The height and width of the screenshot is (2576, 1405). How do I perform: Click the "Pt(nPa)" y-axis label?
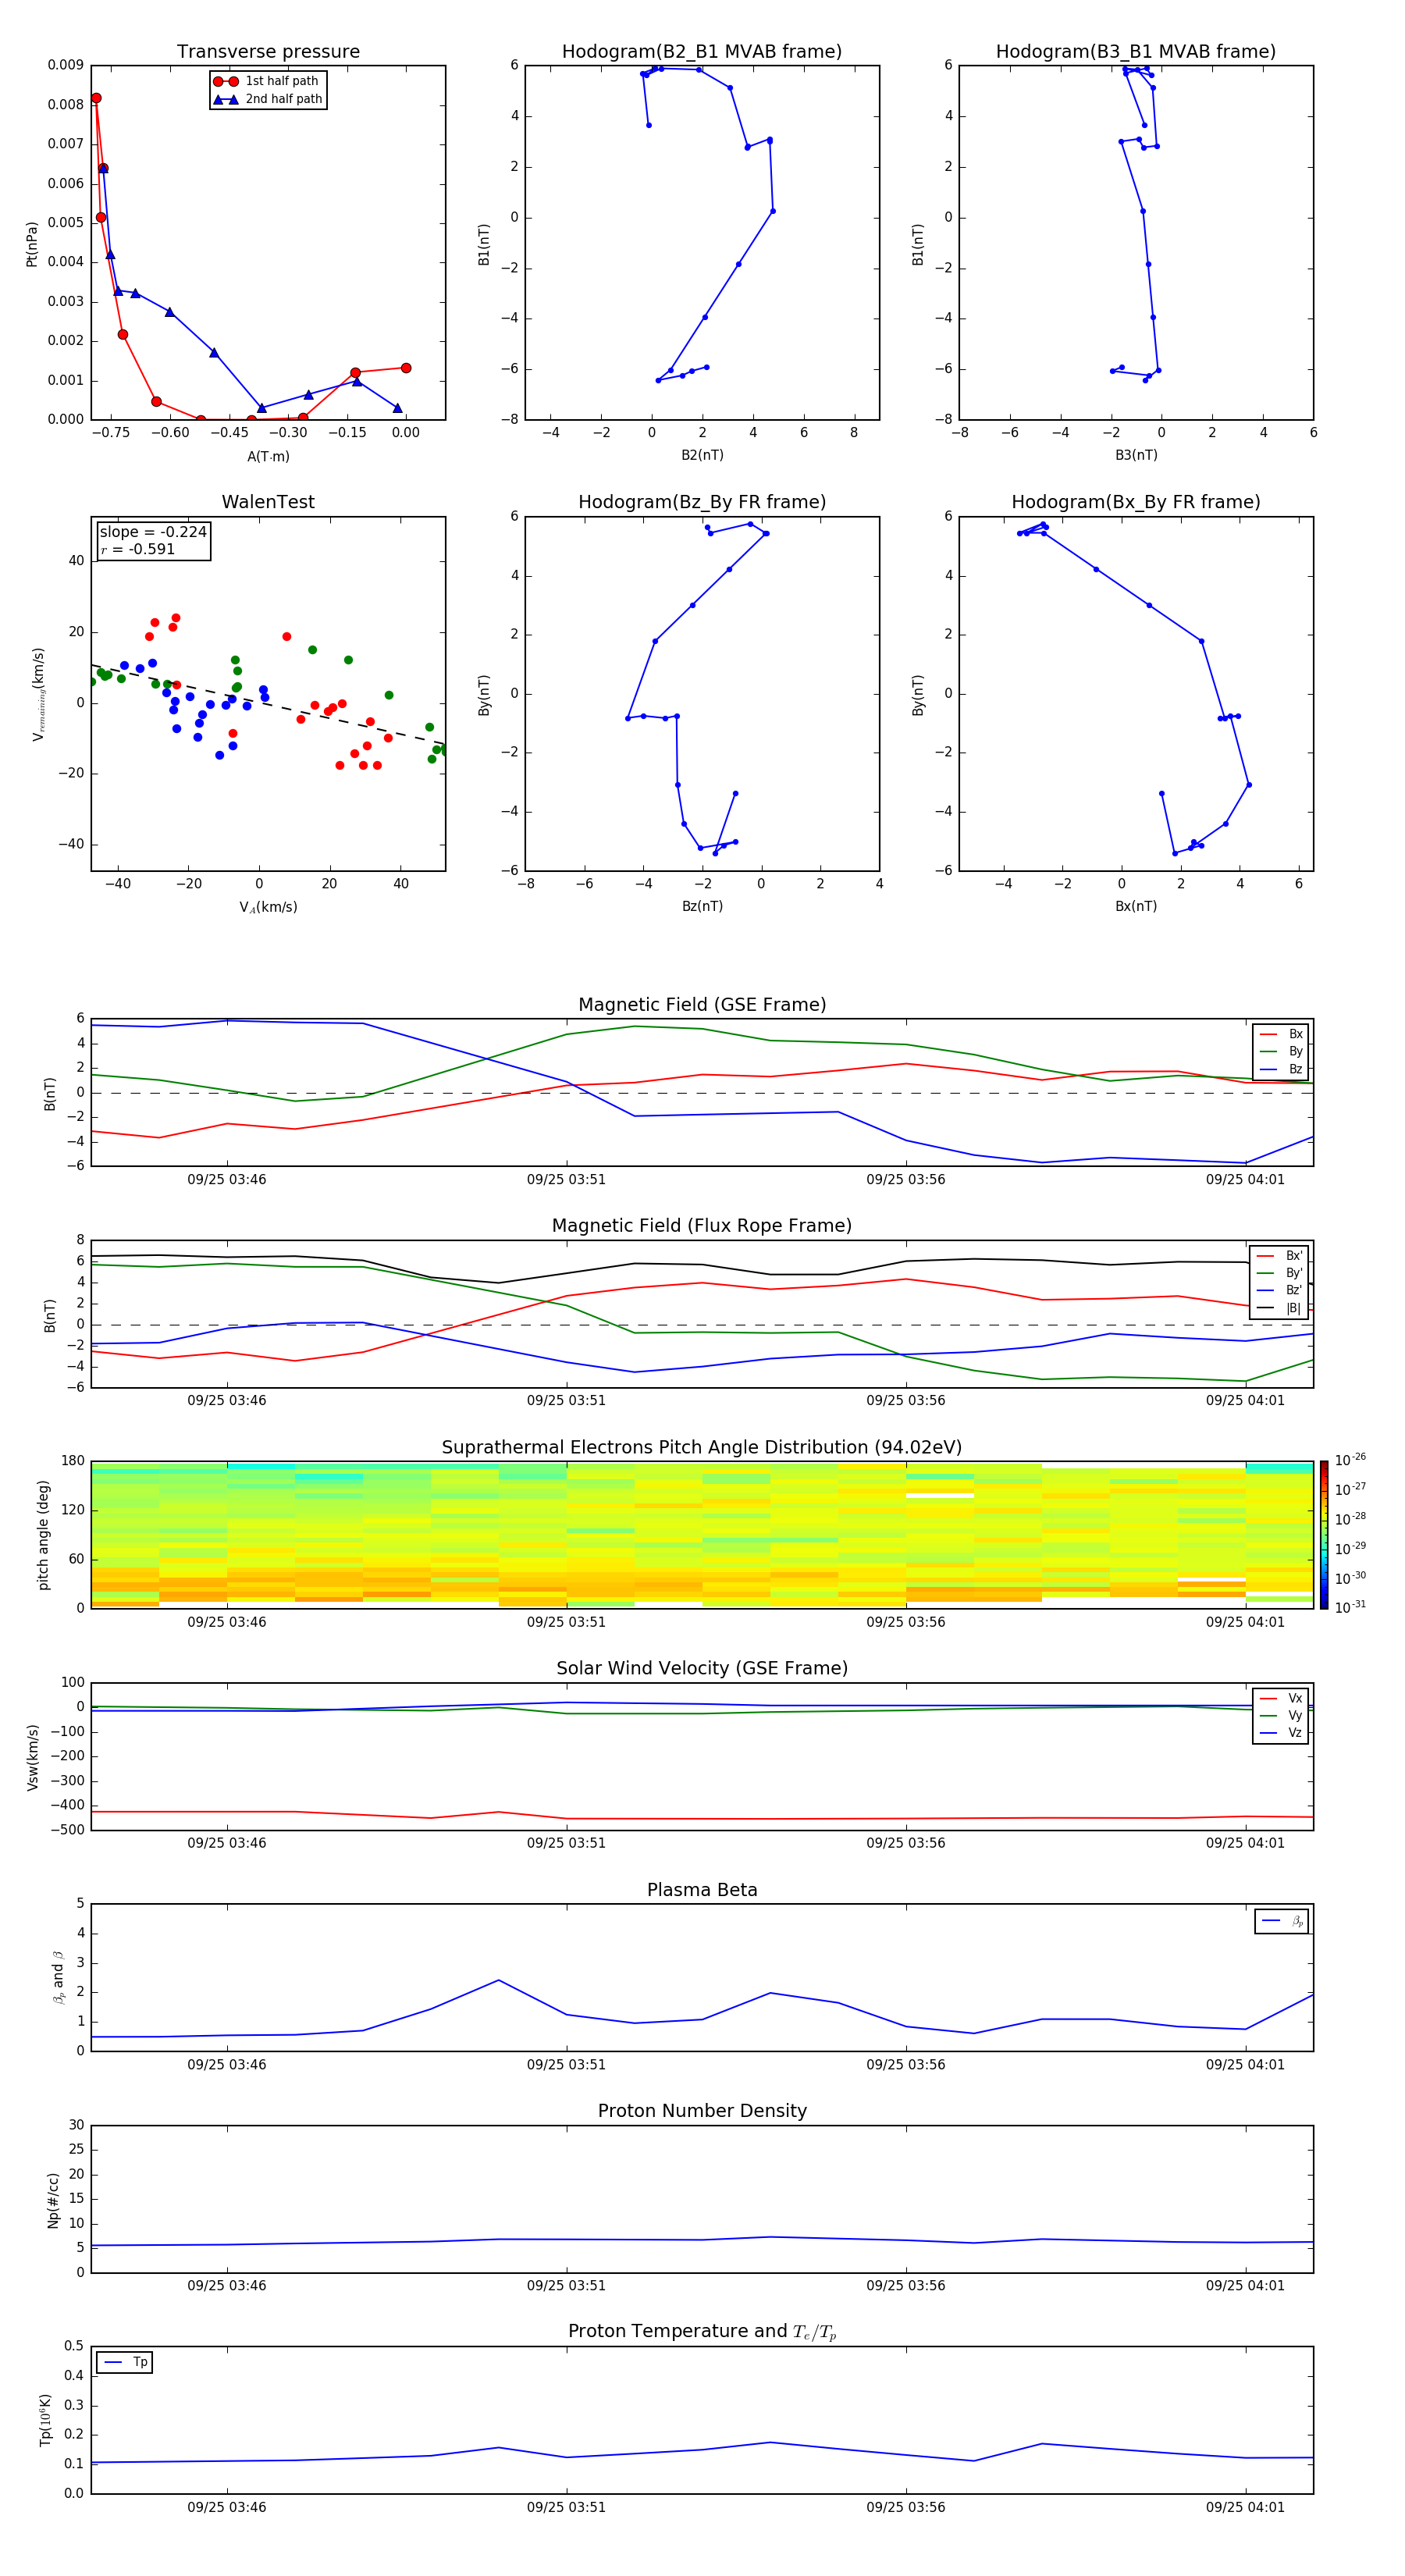coord(32,243)
